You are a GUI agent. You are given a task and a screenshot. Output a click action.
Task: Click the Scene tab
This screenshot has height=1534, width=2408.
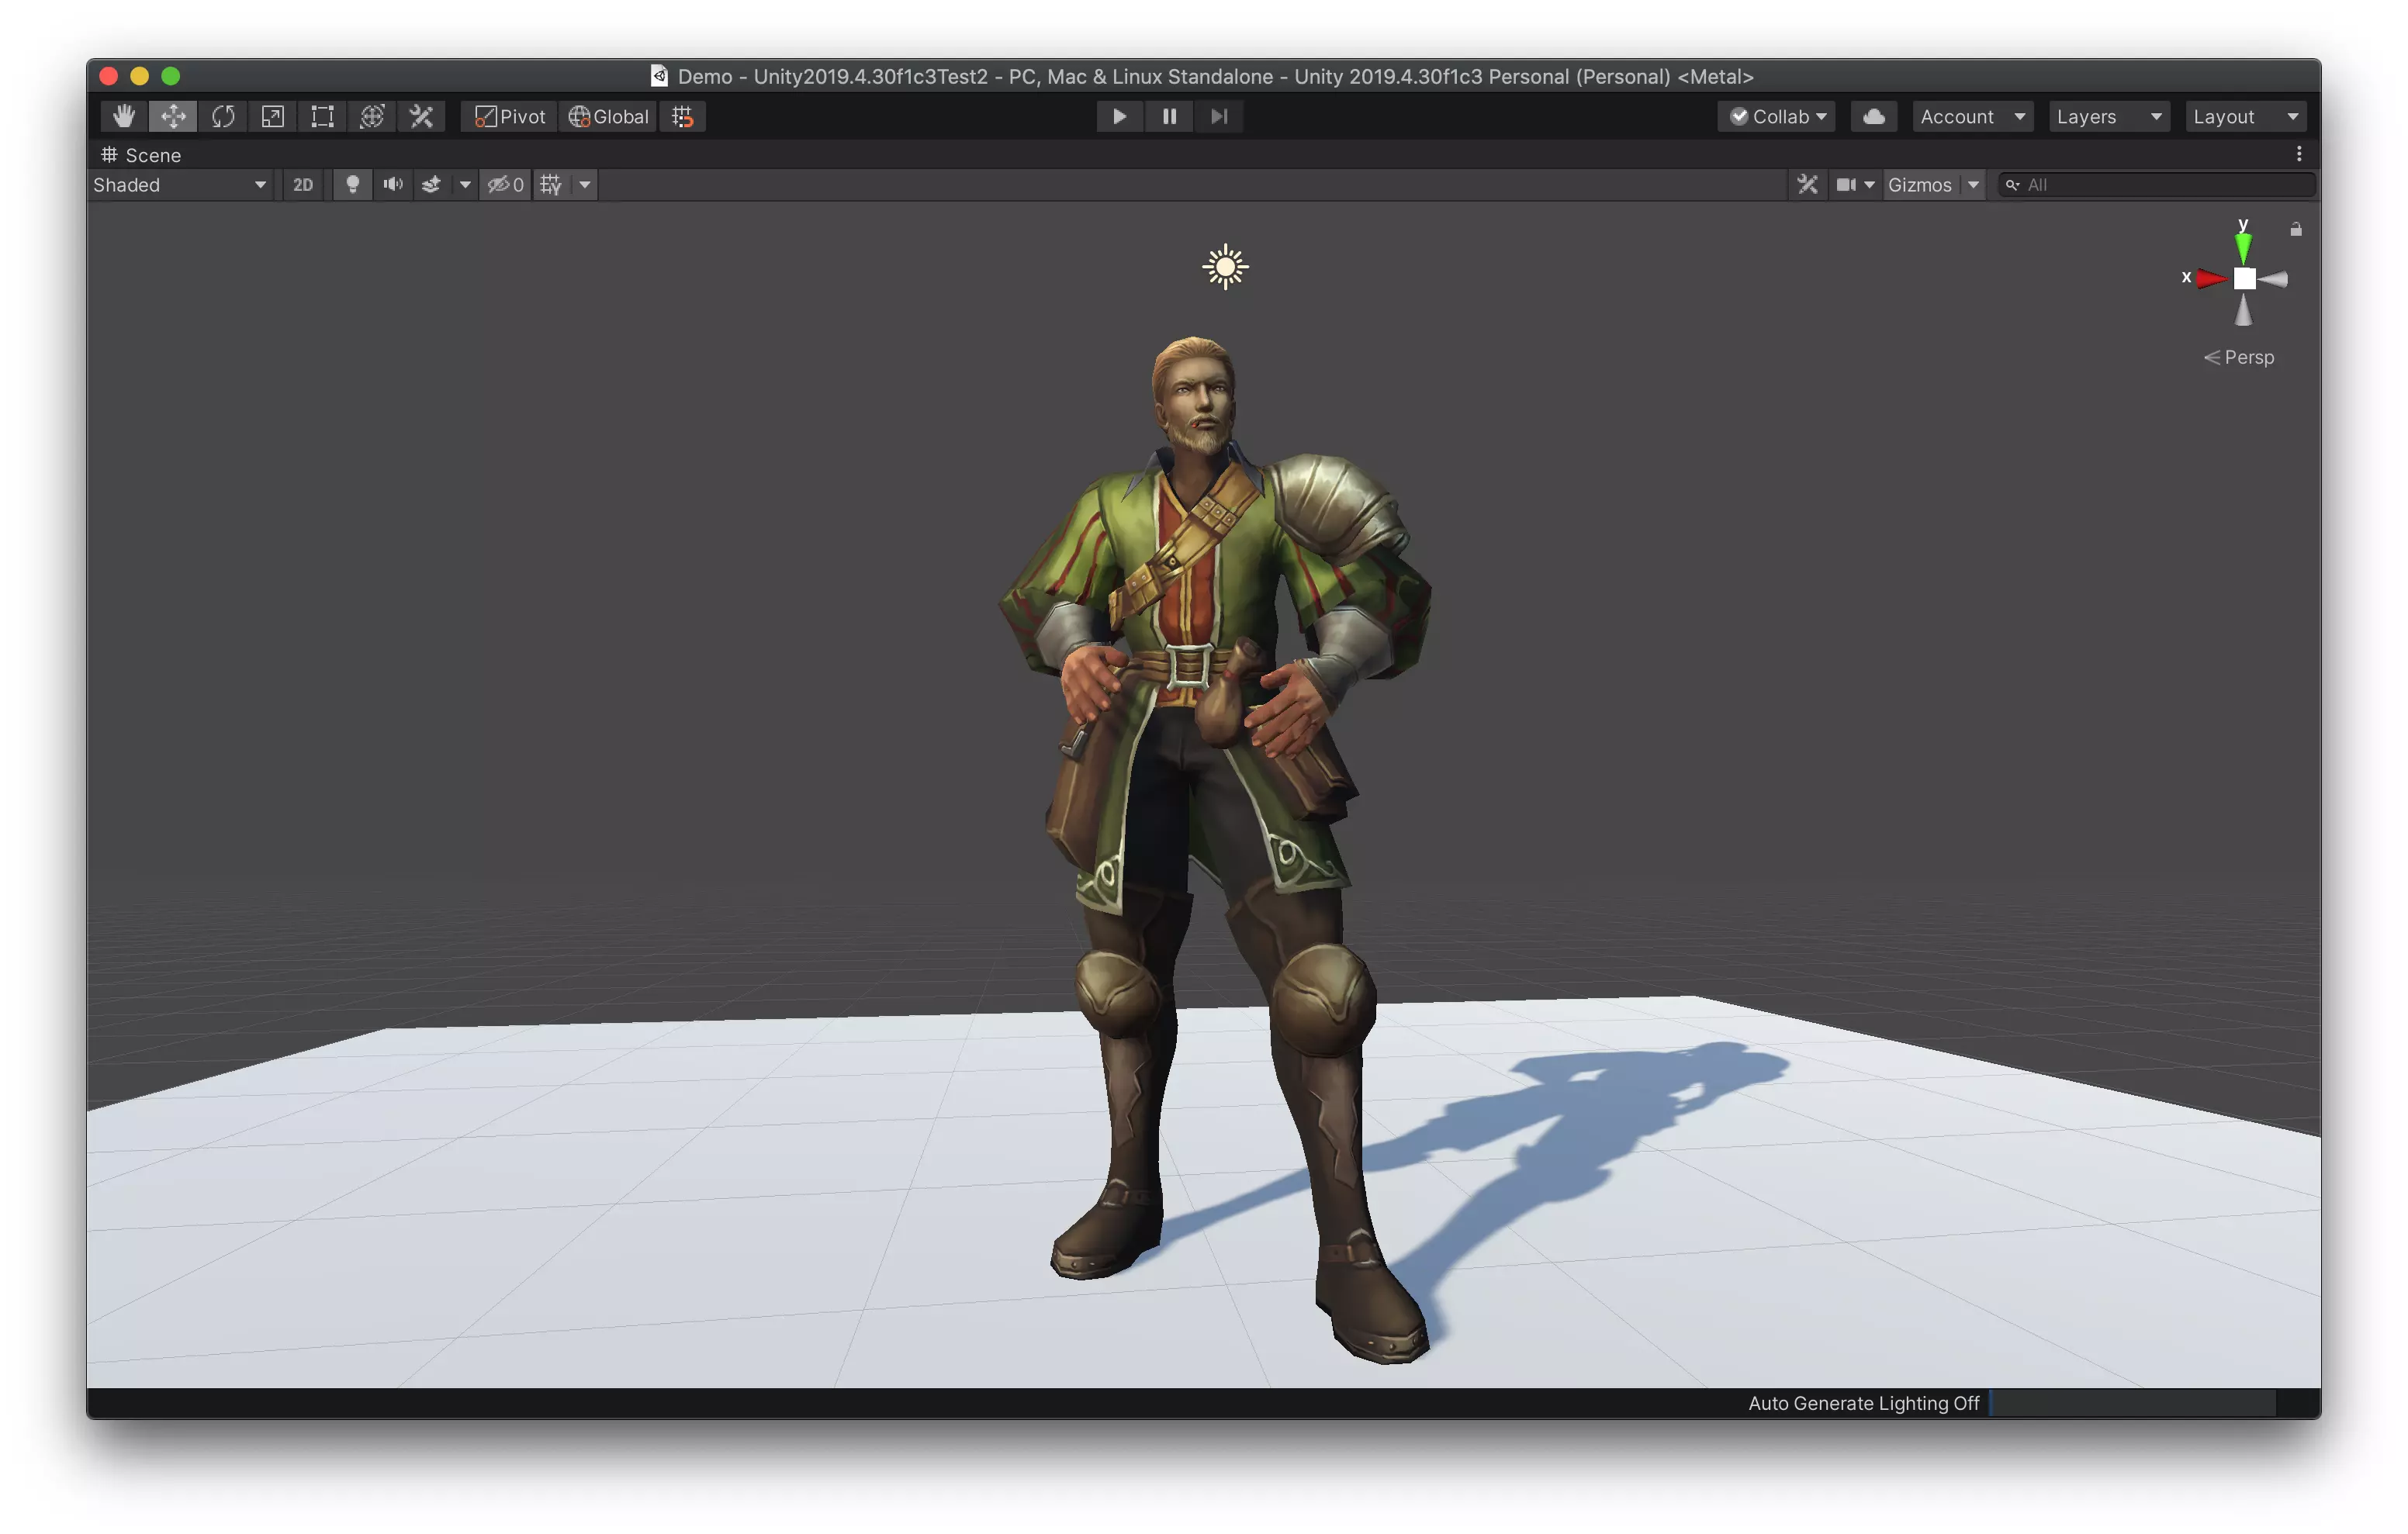tap(141, 155)
